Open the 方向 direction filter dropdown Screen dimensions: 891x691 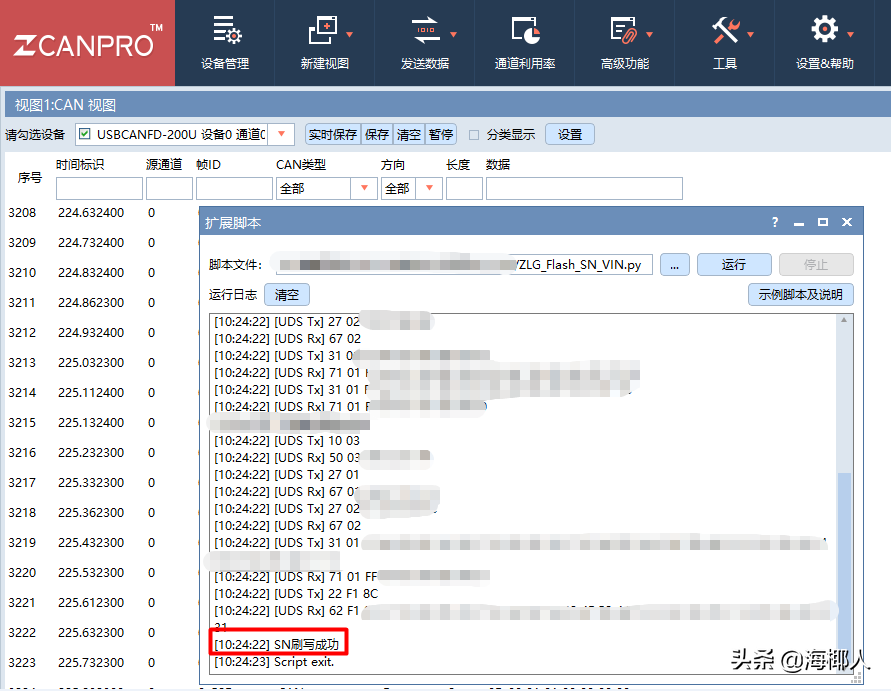430,188
